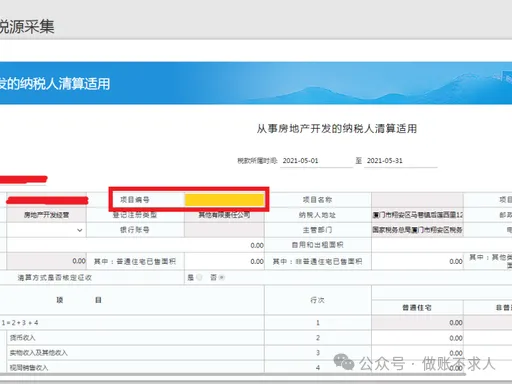The height and width of the screenshot is (384, 512).
Task: Click 普通住宅 amount in row 1
Action: point(417,323)
